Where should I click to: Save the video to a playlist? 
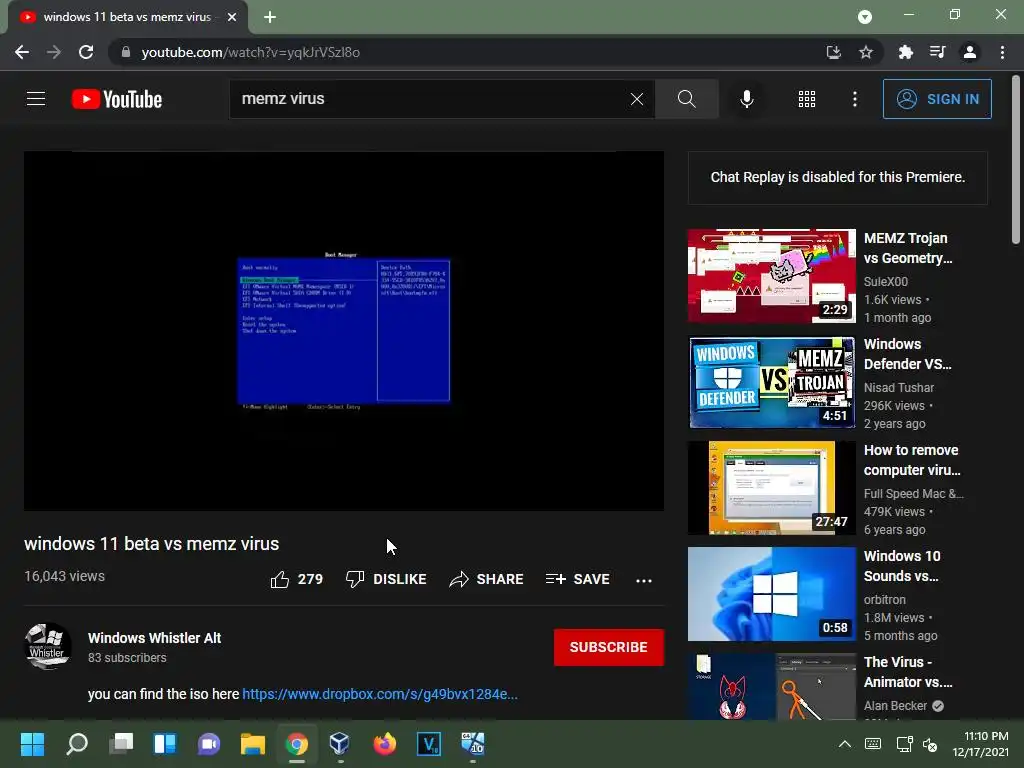click(x=578, y=579)
